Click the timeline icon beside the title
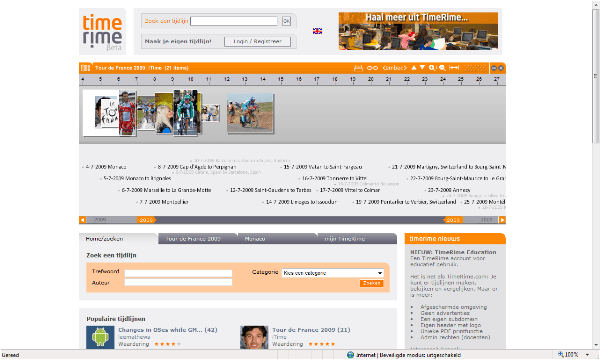 click(x=85, y=68)
